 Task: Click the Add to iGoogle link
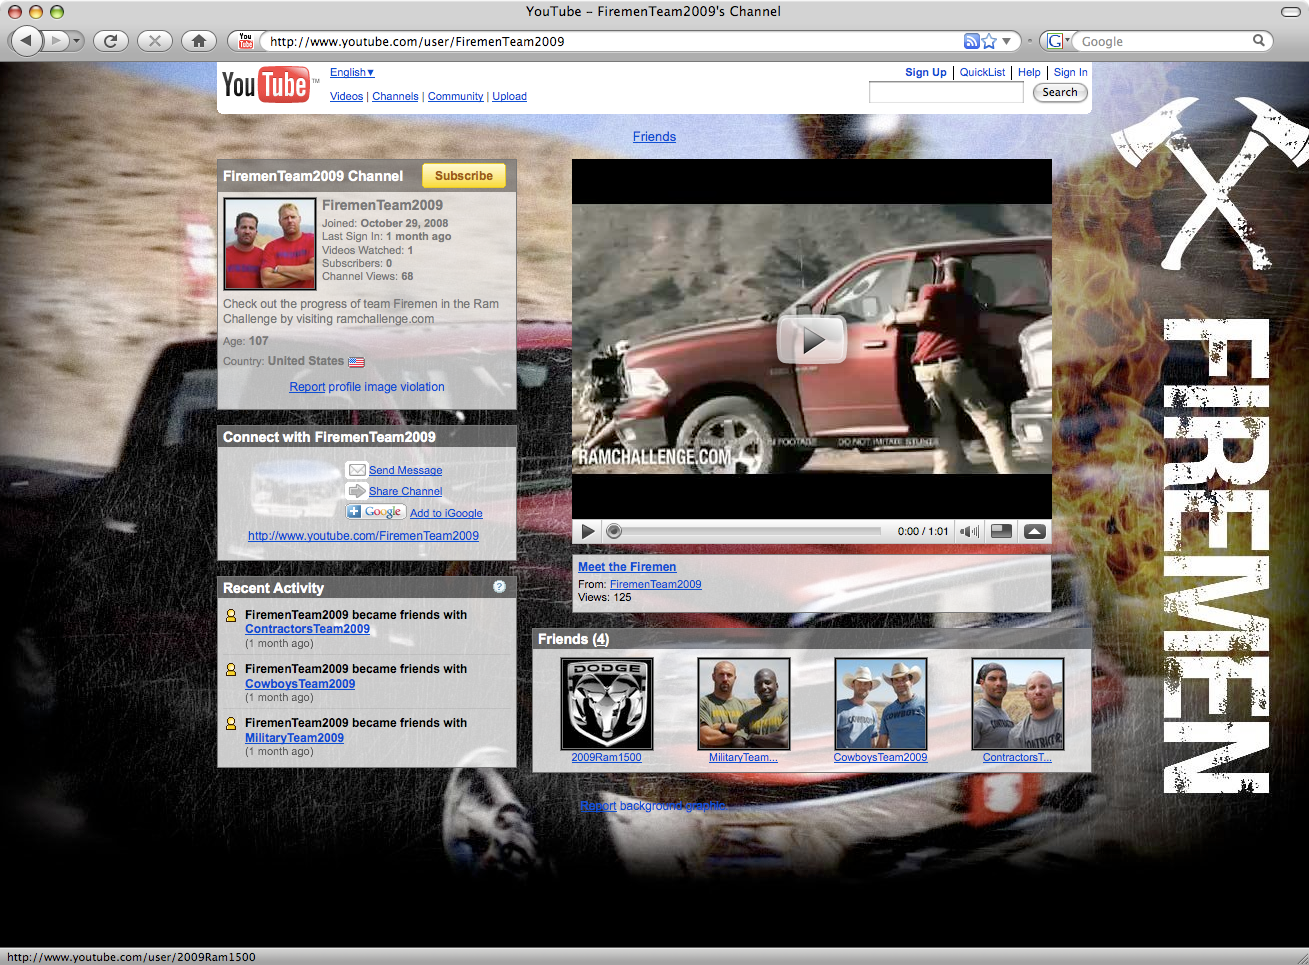coord(446,513)
